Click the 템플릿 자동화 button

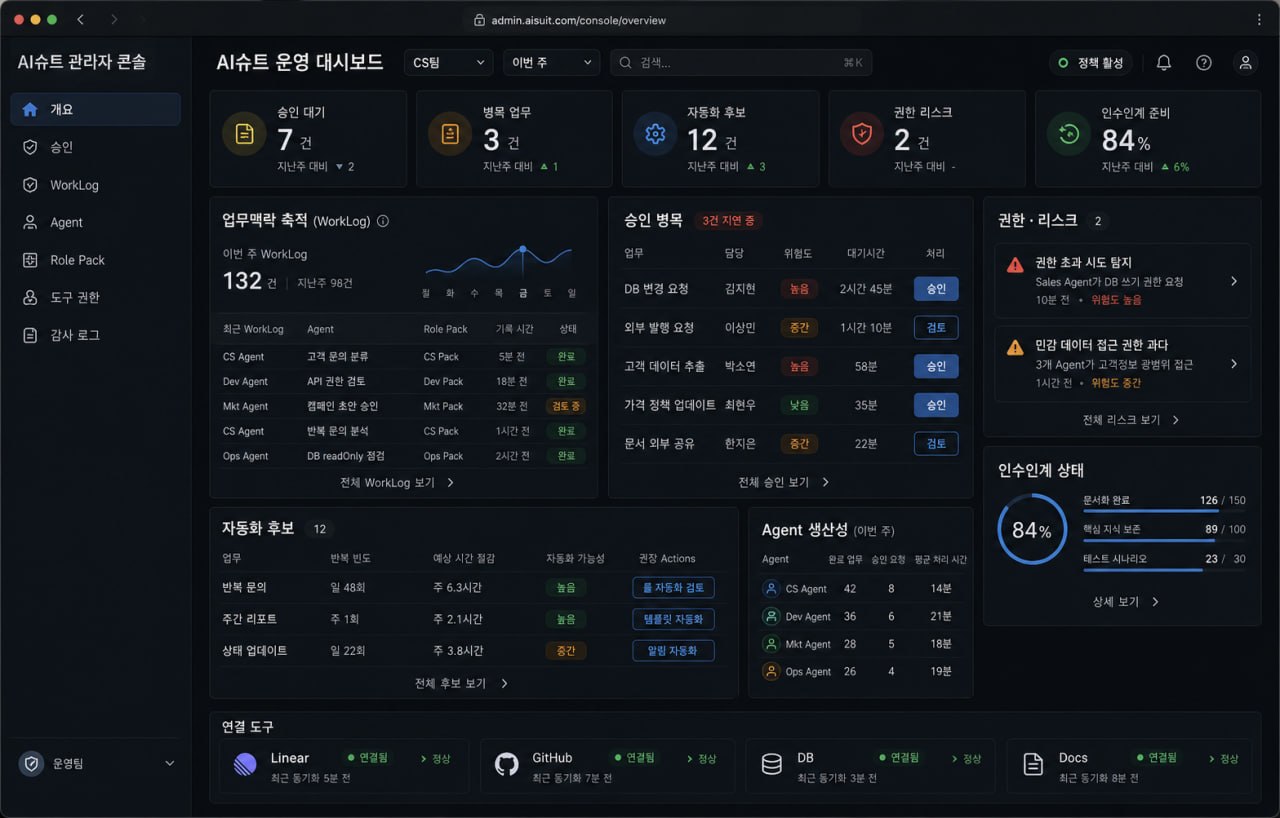673,619
